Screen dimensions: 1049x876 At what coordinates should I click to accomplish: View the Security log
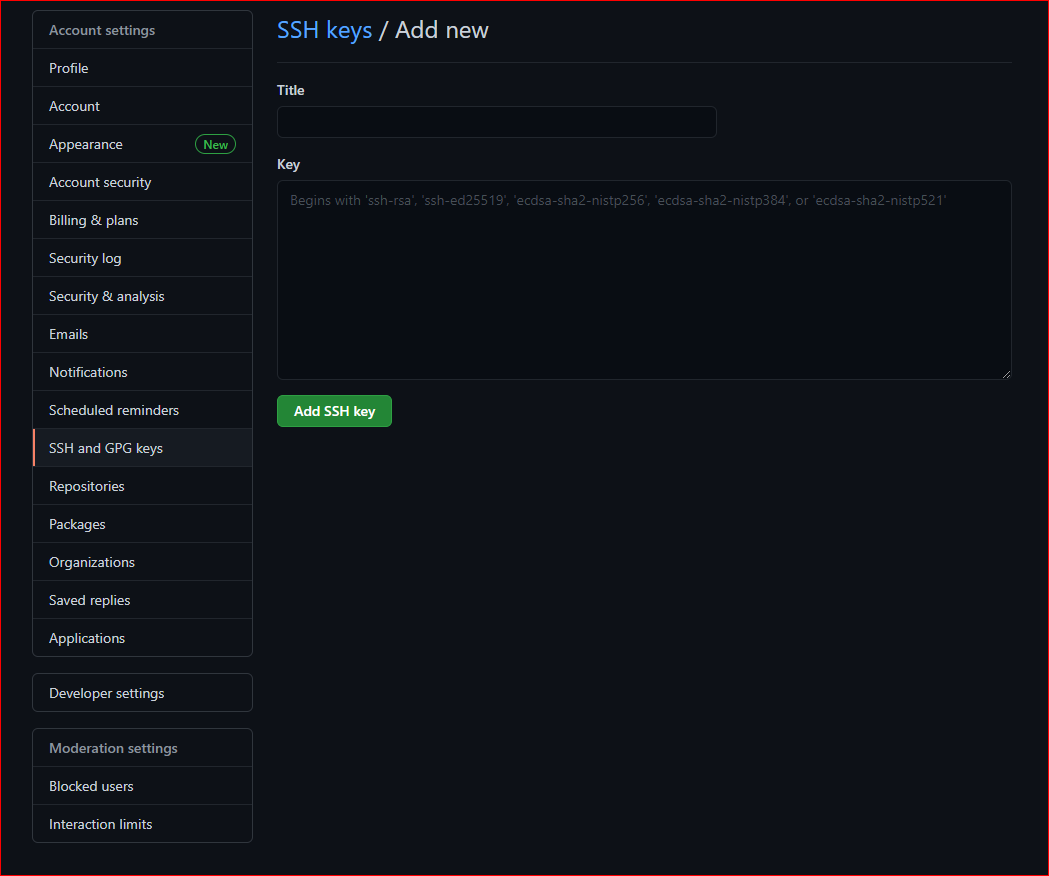(85, 258)
